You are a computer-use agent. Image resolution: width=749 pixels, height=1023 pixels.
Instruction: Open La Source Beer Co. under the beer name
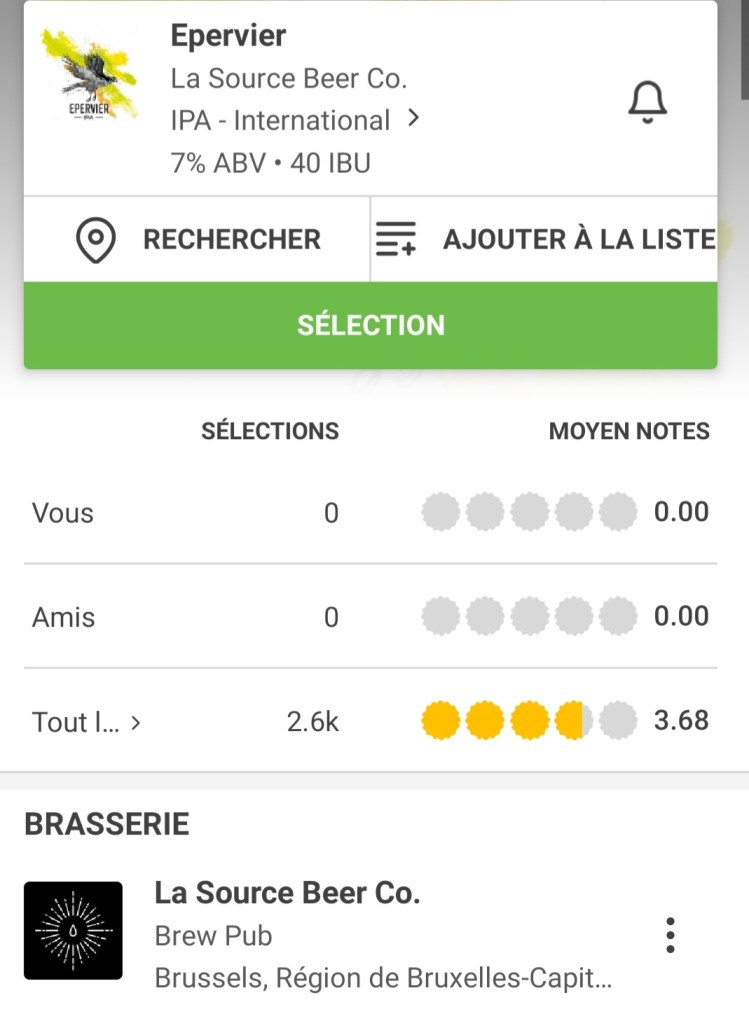[288, 78]
